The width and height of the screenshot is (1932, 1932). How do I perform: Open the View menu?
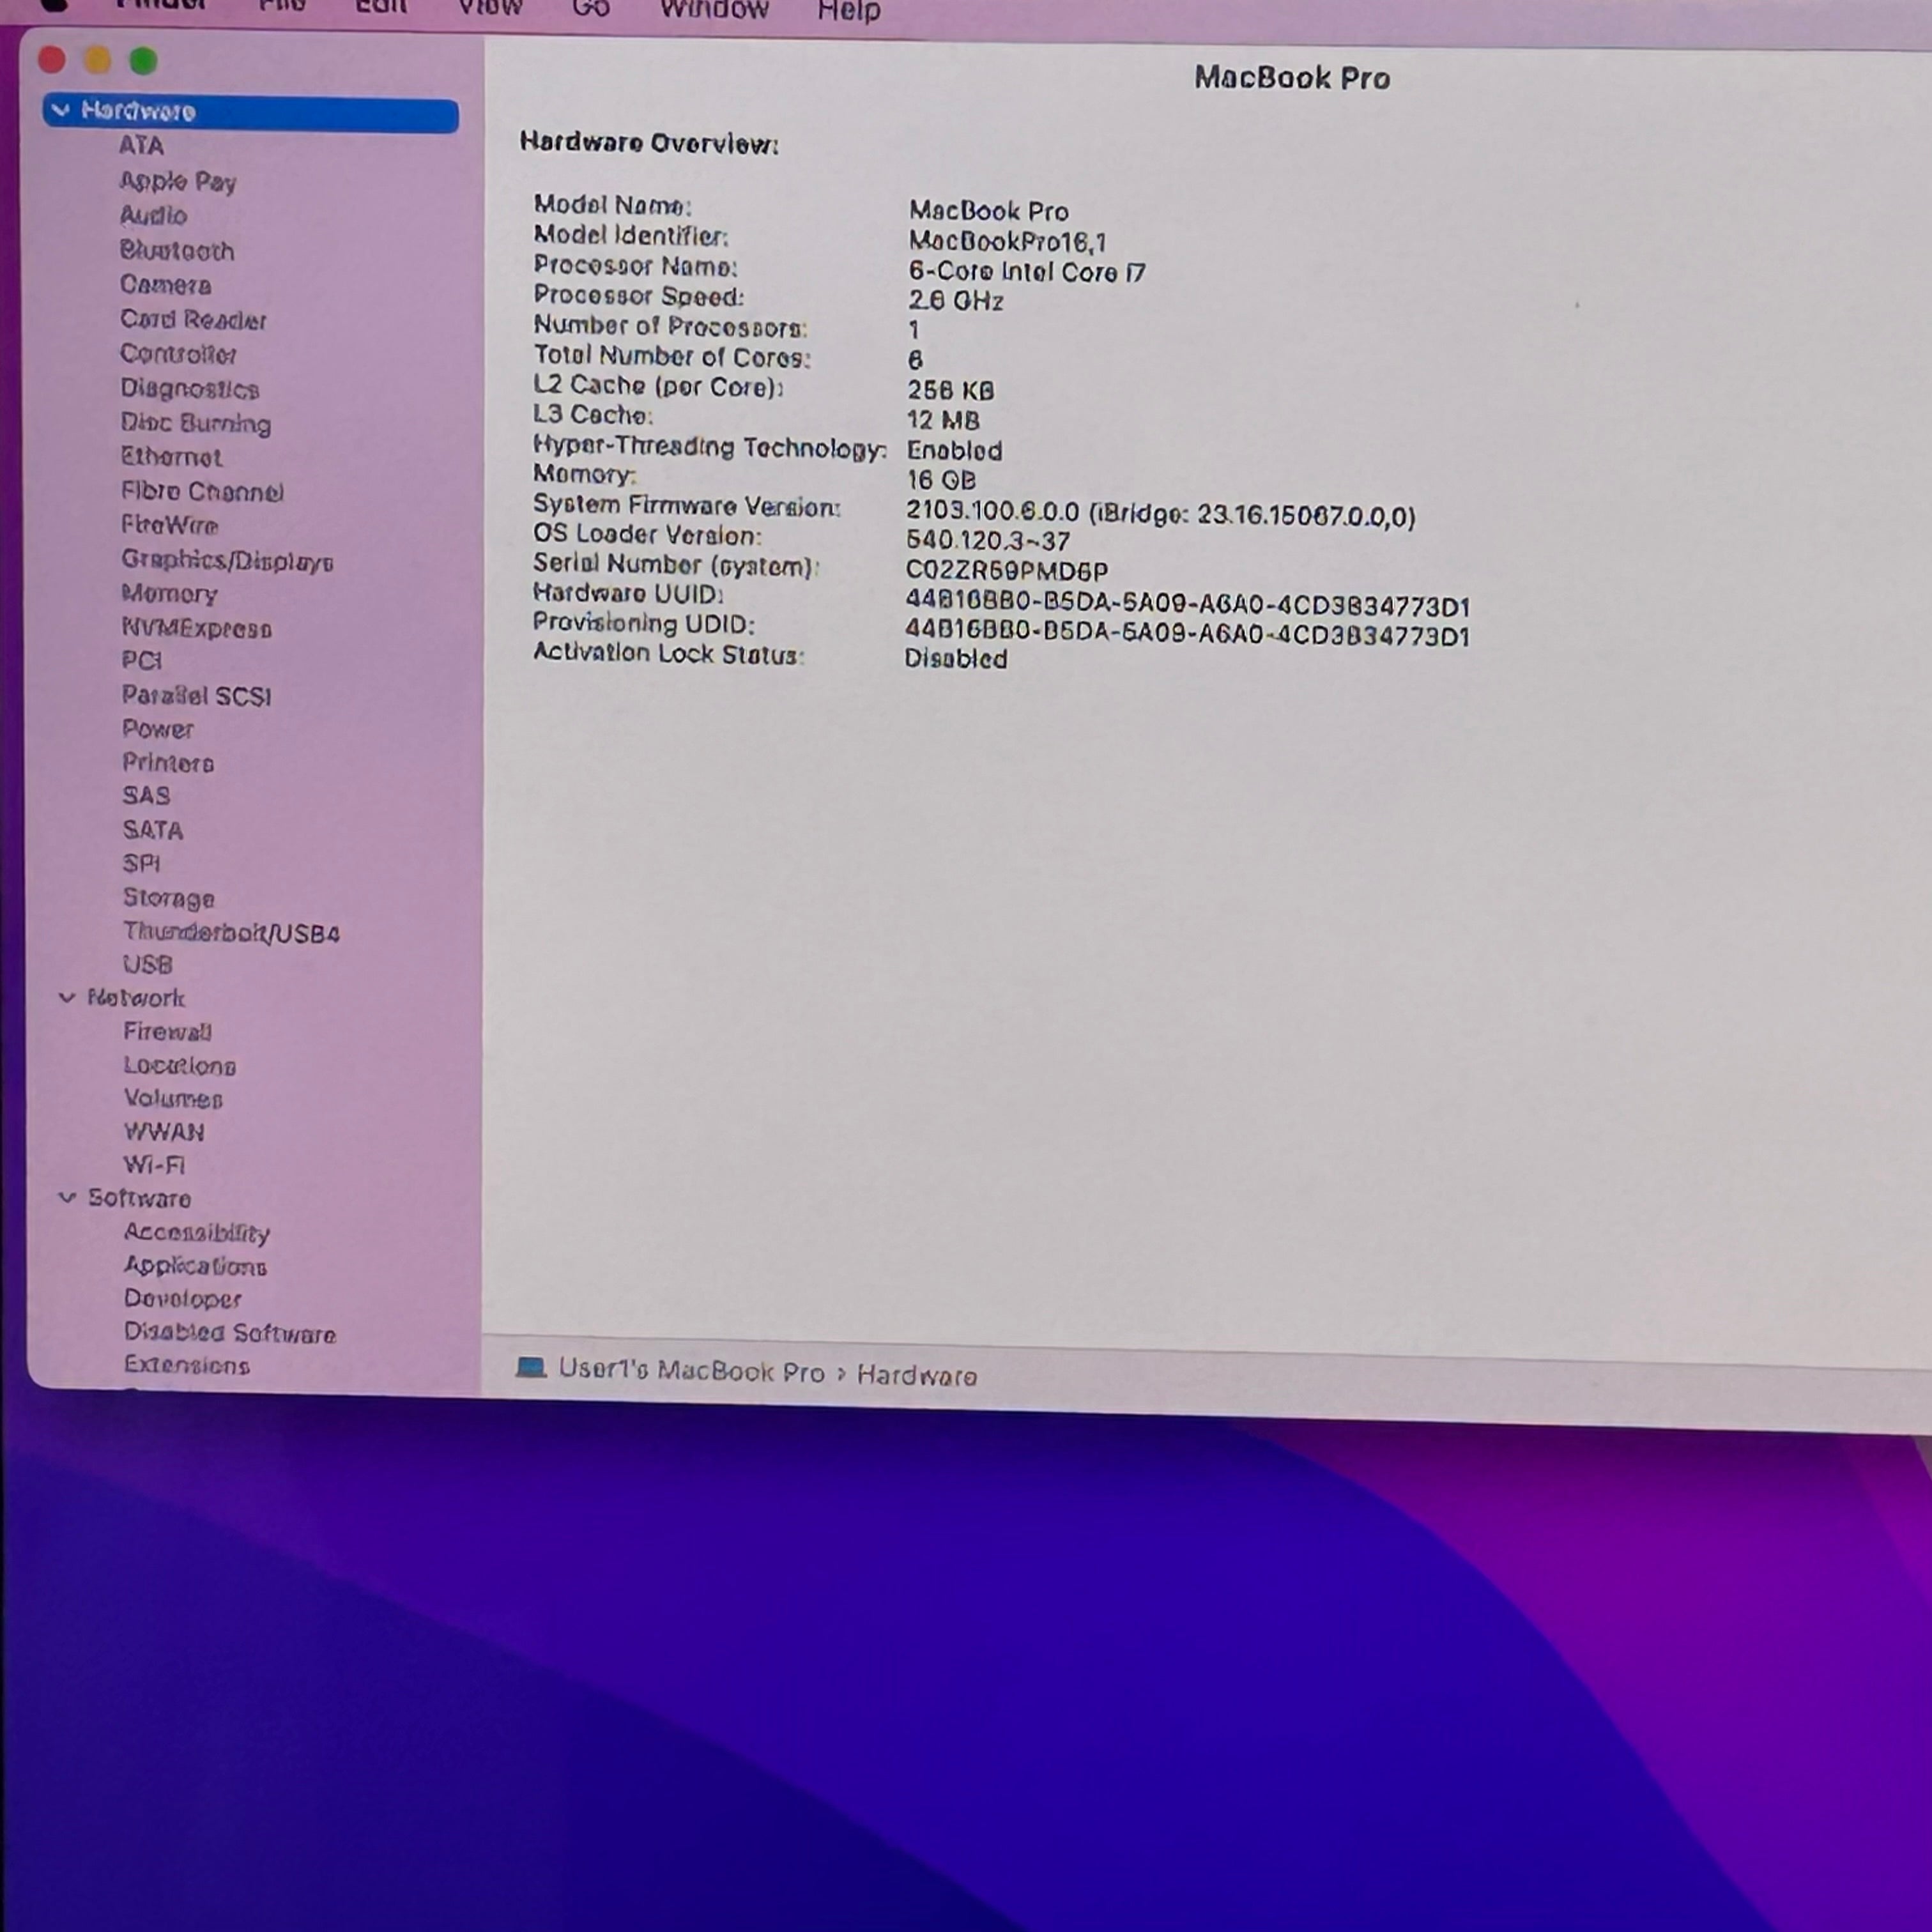(x=490, y=8)
